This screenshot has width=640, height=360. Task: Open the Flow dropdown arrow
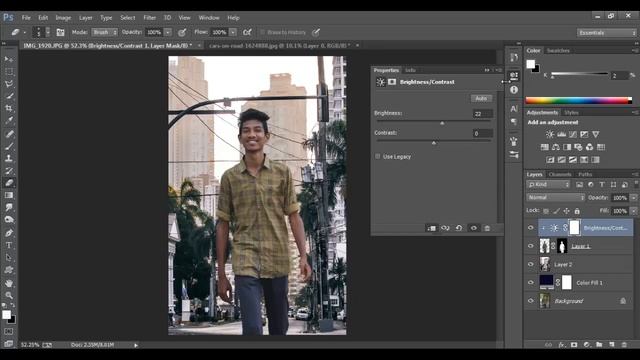233,32
